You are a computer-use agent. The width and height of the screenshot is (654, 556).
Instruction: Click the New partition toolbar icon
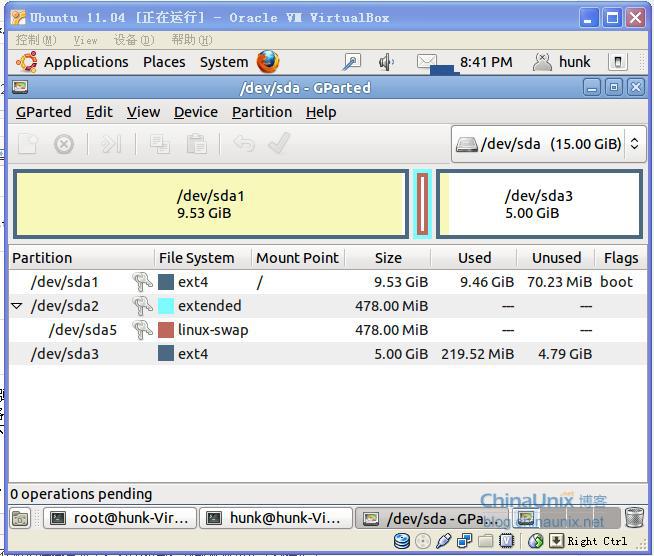pos(28,144)
